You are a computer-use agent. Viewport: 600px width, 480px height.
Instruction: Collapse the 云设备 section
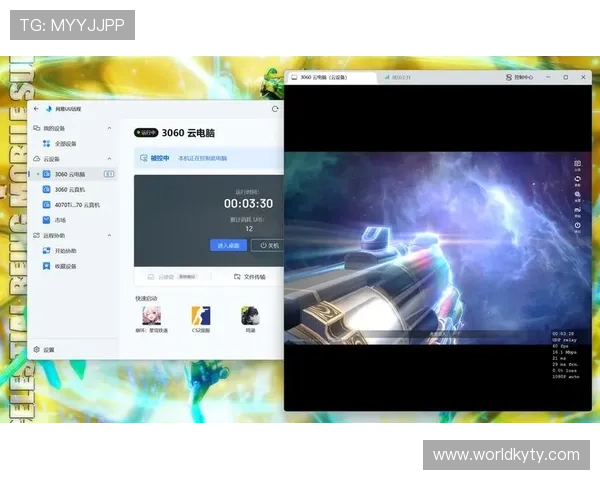click(111, 159)
